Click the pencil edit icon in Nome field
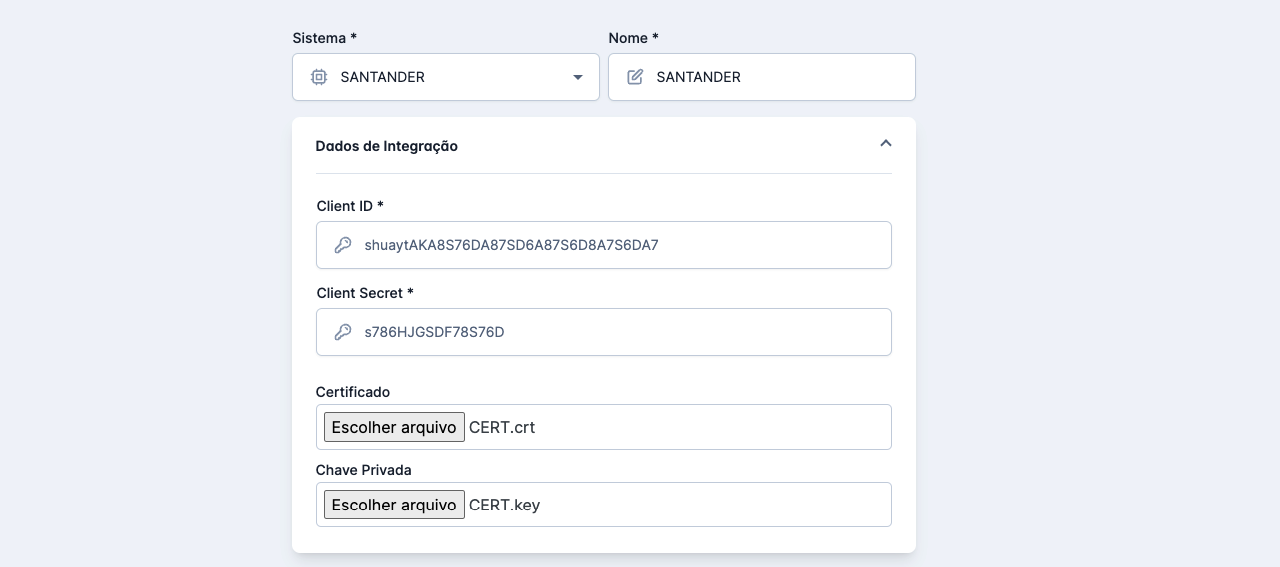Viewport: 1280px width, 567px height. pos(635,77)
